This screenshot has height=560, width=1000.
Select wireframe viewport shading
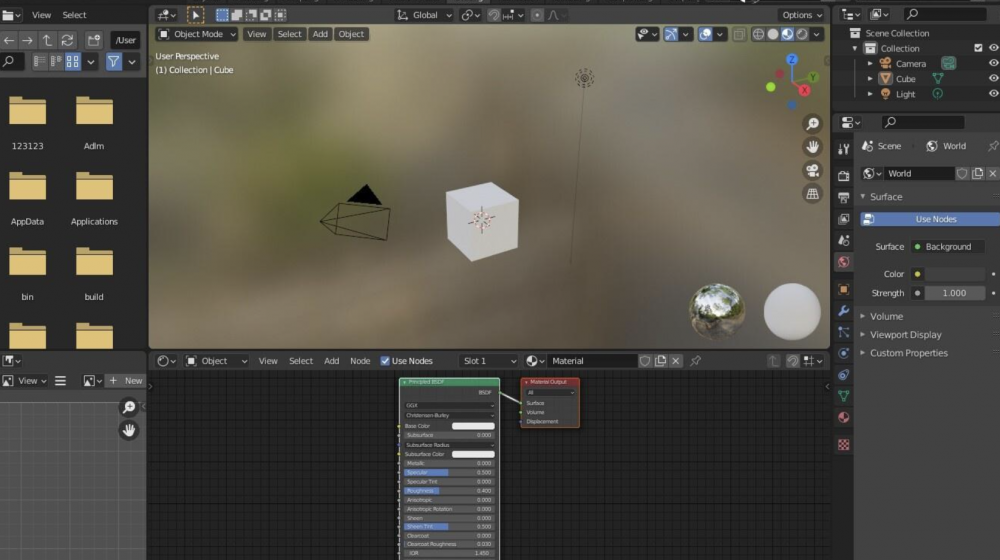[758, 34]
